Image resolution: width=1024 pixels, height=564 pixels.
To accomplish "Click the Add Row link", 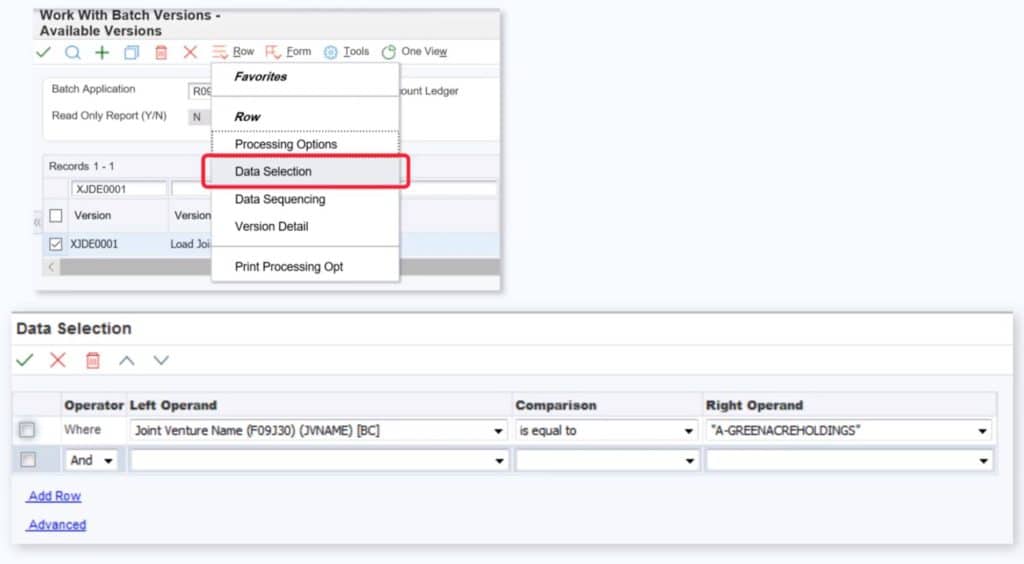I will pyautogui.click(x=54, y=496).
